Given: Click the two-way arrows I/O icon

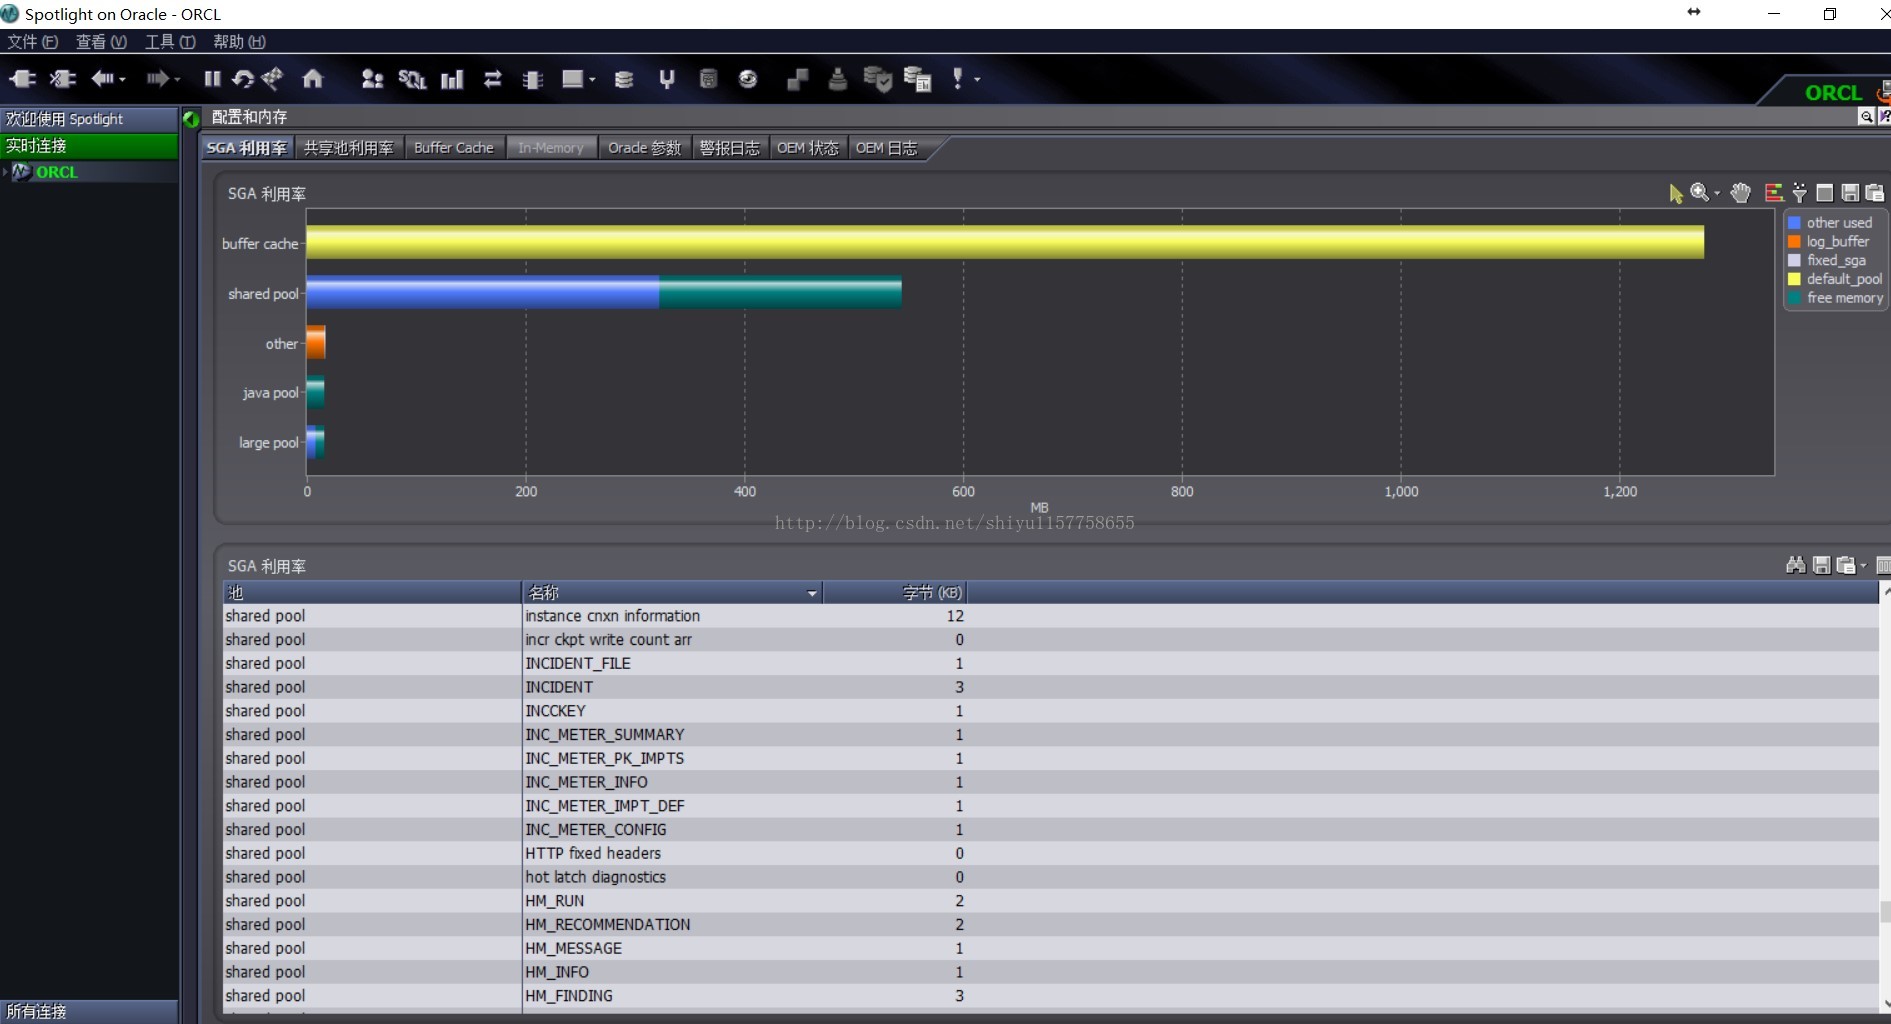Looking at the screenshot, I should (x=492, y=79).
